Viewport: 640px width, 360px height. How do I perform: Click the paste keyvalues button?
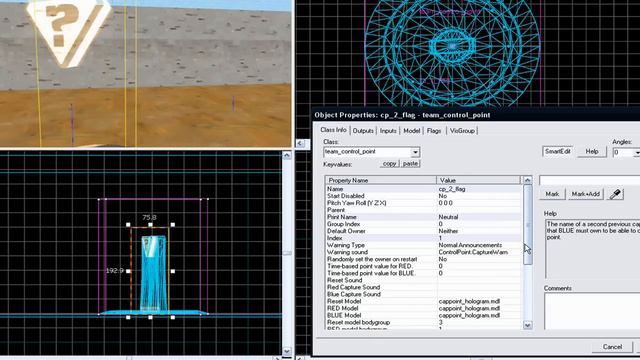click(410, 163)
